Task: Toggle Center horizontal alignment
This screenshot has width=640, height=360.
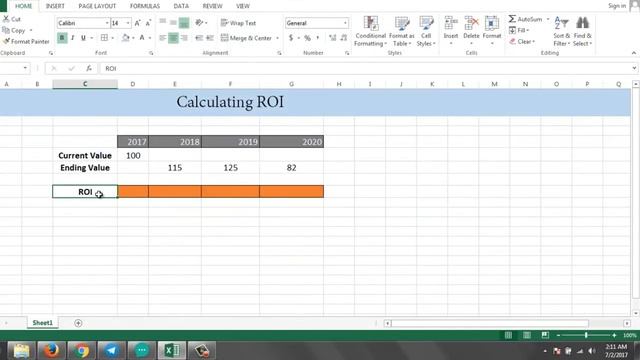Action: (x=173, y=38)
